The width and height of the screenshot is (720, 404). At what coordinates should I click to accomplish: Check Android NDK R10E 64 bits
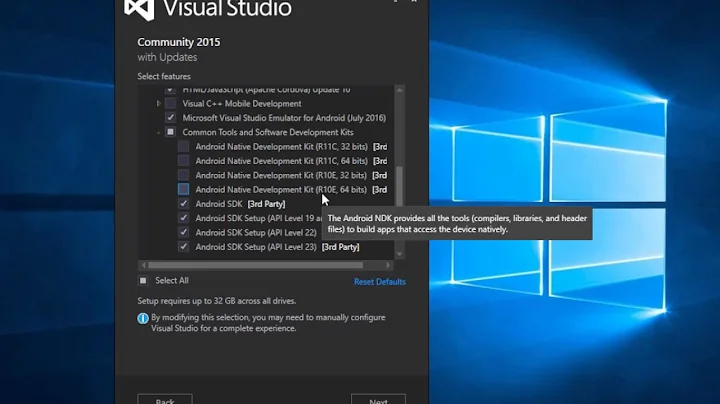click(183, 189)
